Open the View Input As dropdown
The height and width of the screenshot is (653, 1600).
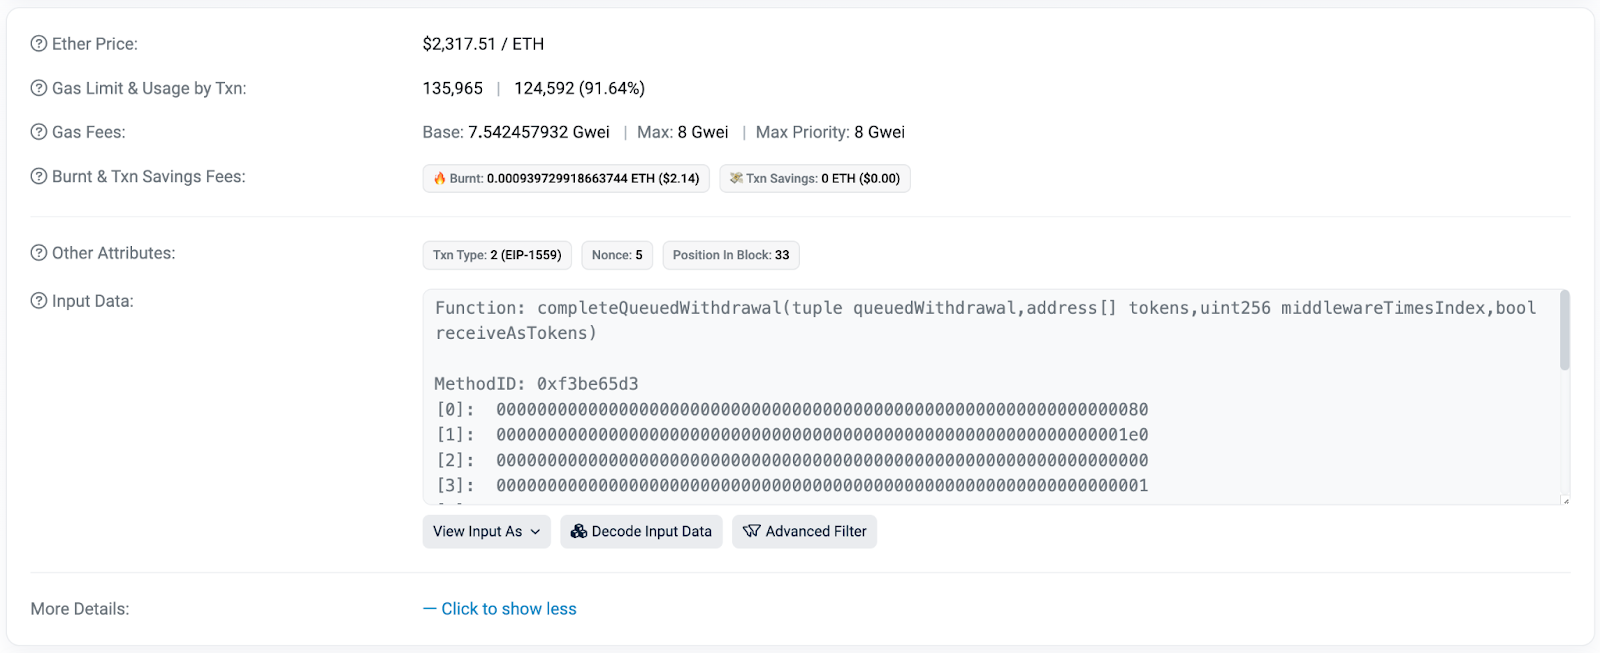pyautogui.click(x=486, y=531)
